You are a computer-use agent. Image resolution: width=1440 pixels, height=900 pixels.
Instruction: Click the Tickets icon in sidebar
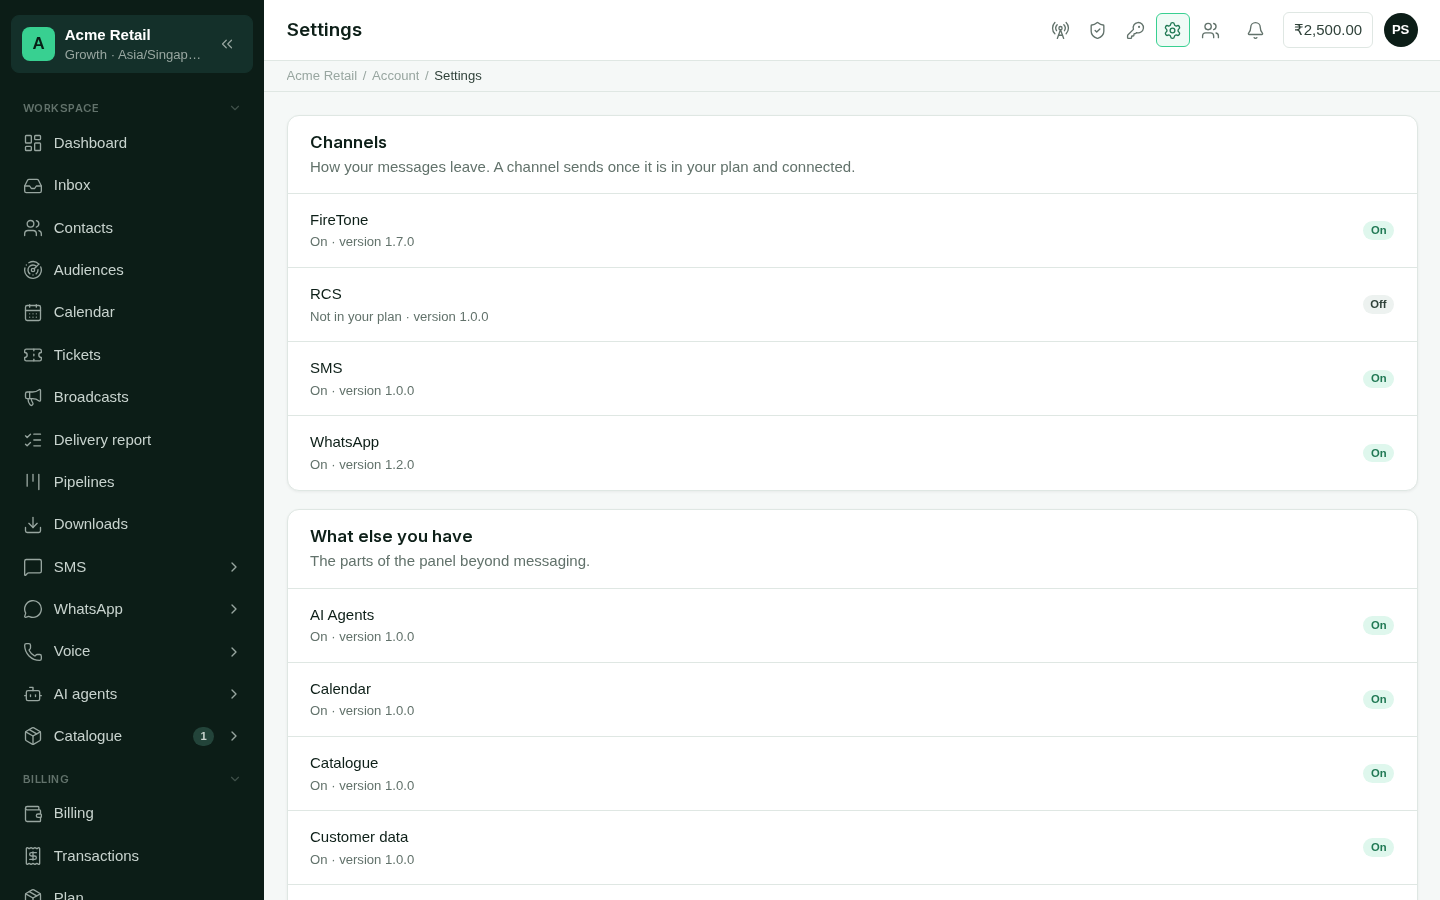[x=33, y=355]
